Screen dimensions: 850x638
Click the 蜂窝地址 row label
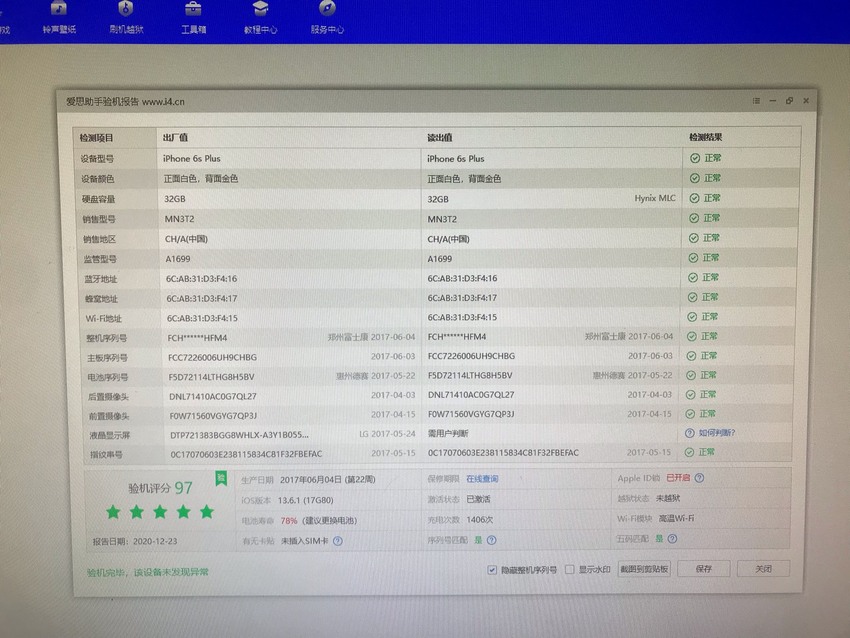[x=101, y=299]
